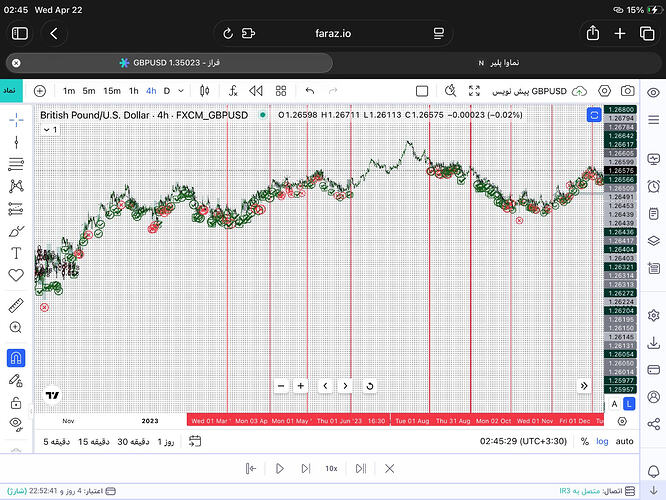Select the Text tool

click(x=16, y=253)
